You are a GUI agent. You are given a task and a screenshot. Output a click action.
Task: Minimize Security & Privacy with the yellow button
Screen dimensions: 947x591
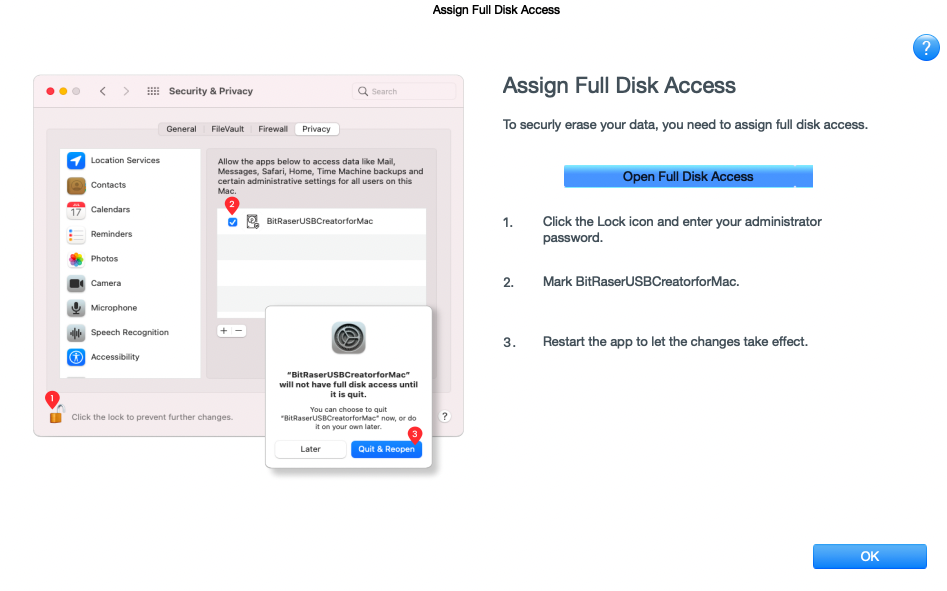(63, 91)
